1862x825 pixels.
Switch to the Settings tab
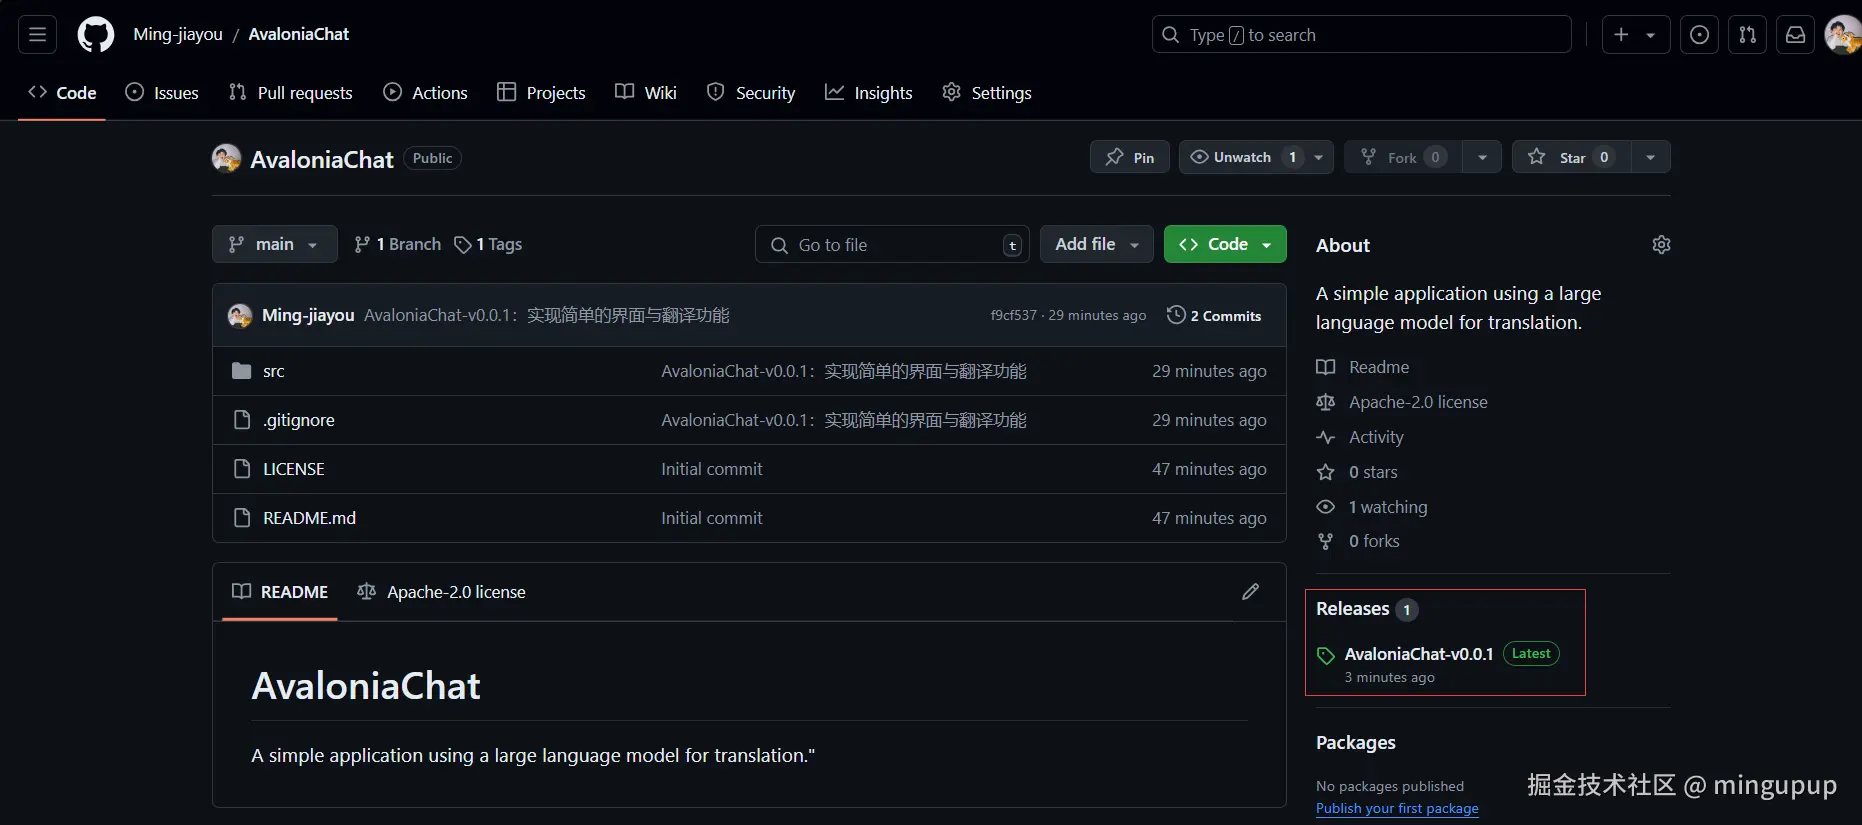point(987,93)
